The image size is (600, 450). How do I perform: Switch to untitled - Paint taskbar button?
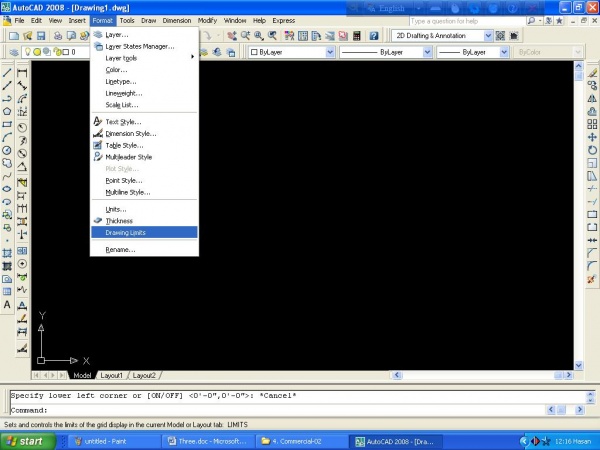click(112, 441)
